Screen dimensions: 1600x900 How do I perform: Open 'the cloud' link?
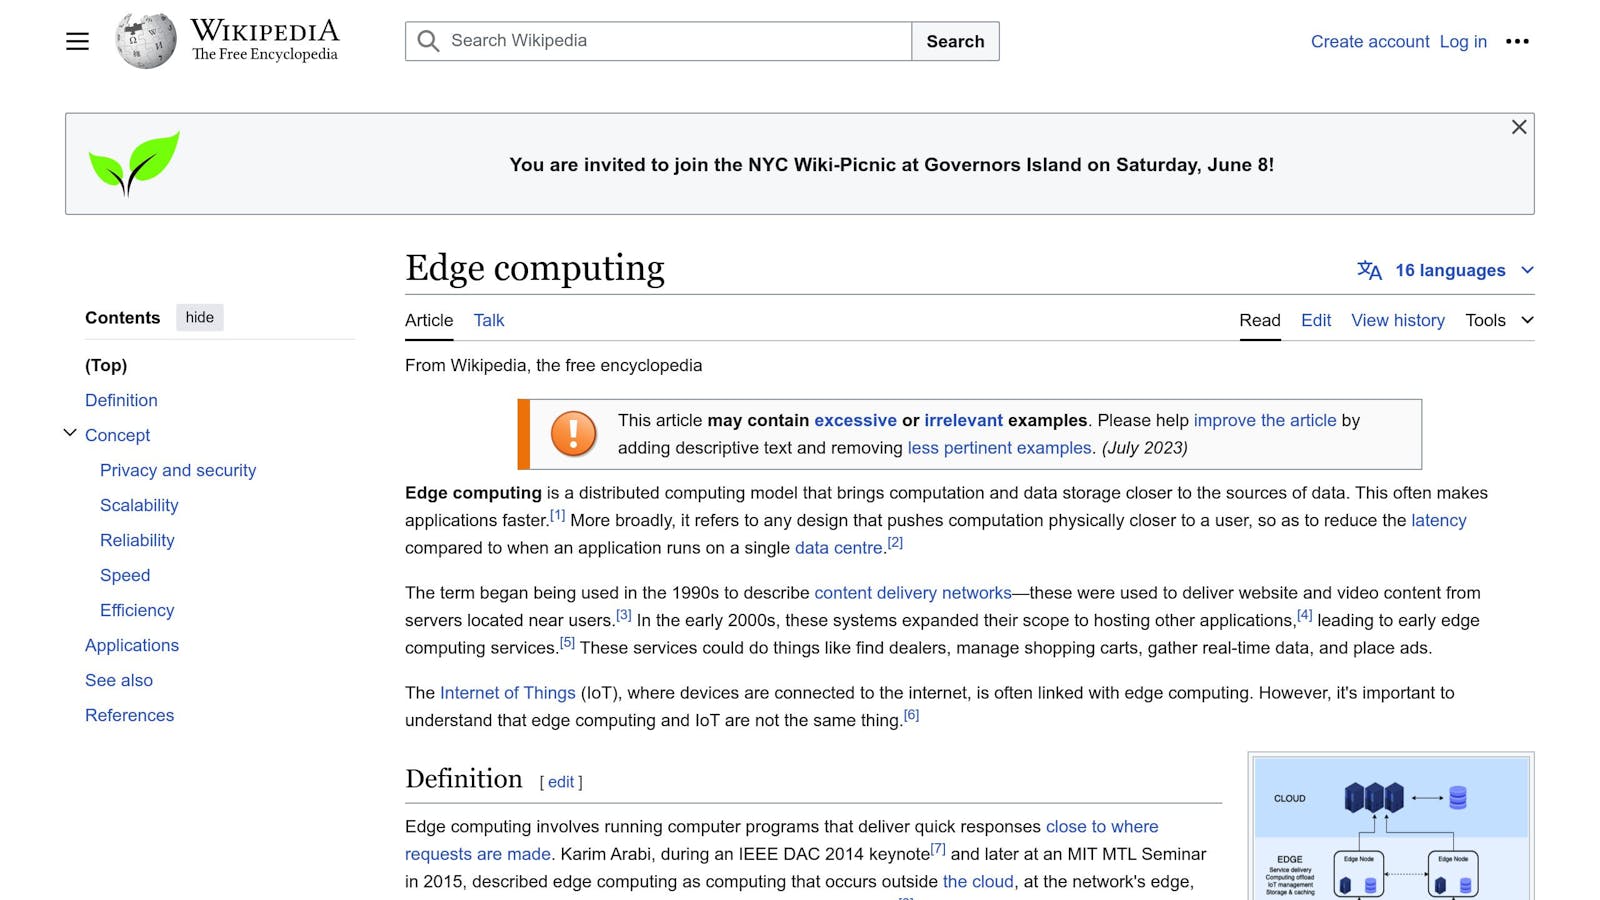click(x=978, y=881)
